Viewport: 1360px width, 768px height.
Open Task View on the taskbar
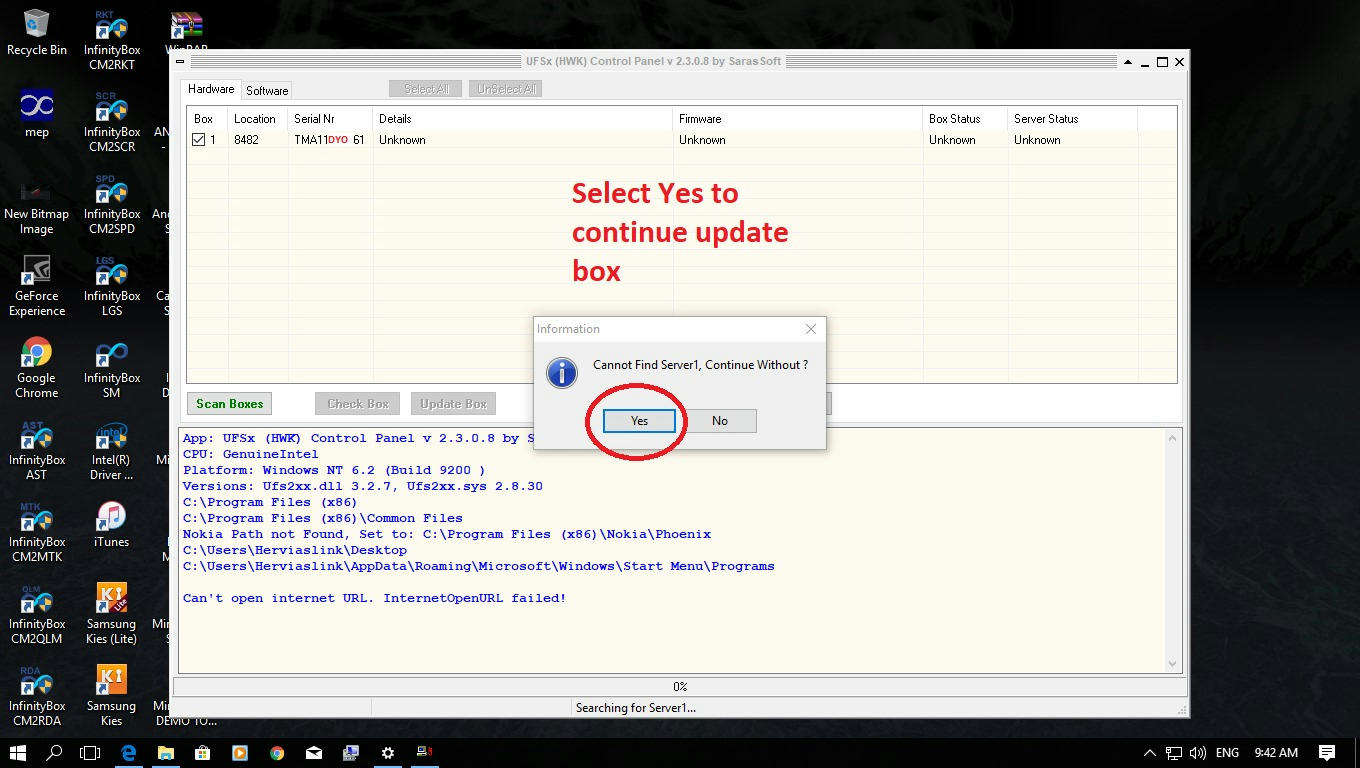90,753
